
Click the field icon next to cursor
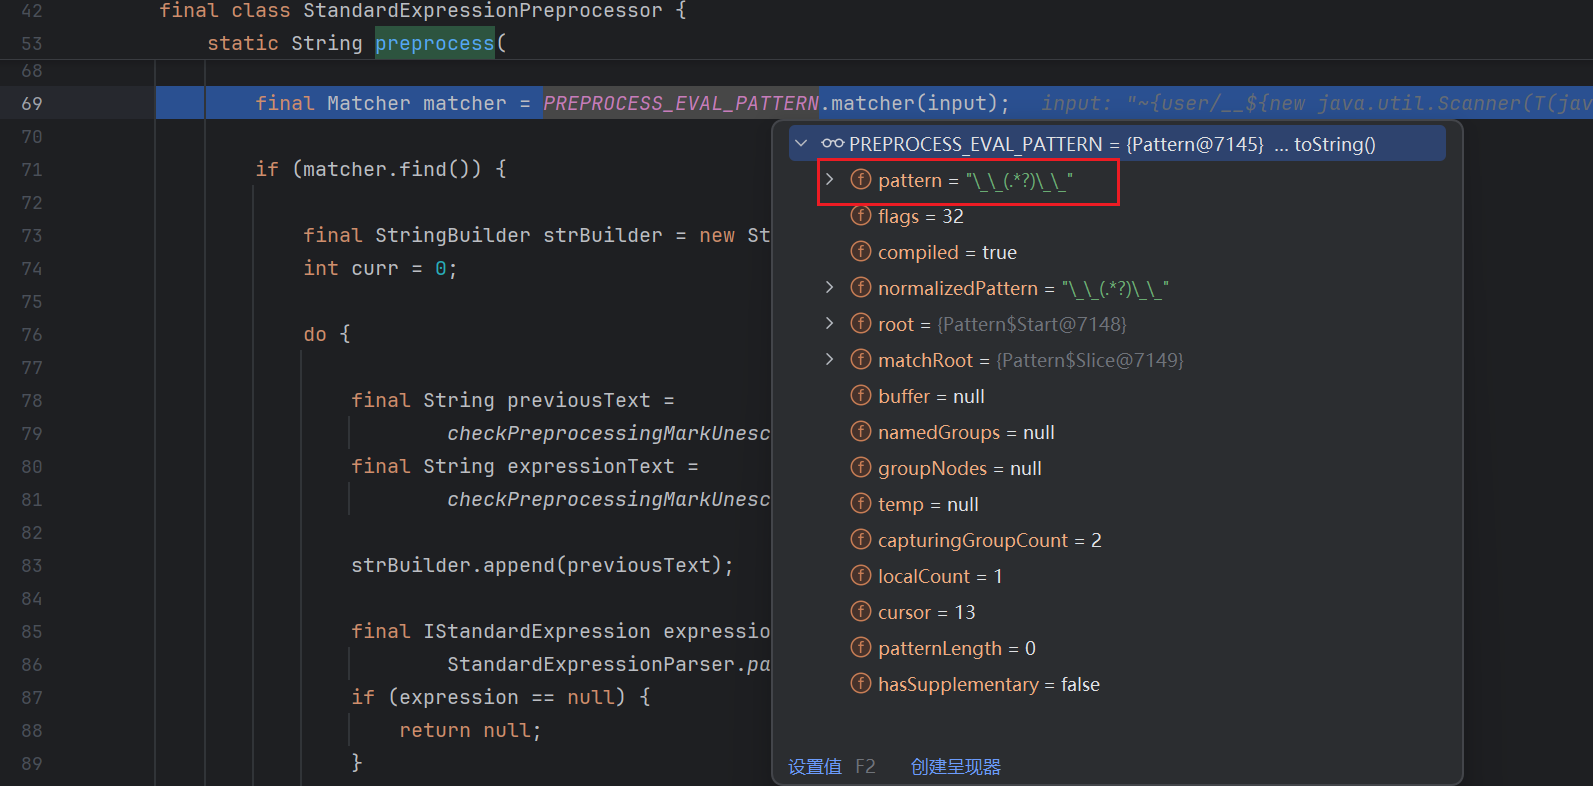[x=860, y=612]
